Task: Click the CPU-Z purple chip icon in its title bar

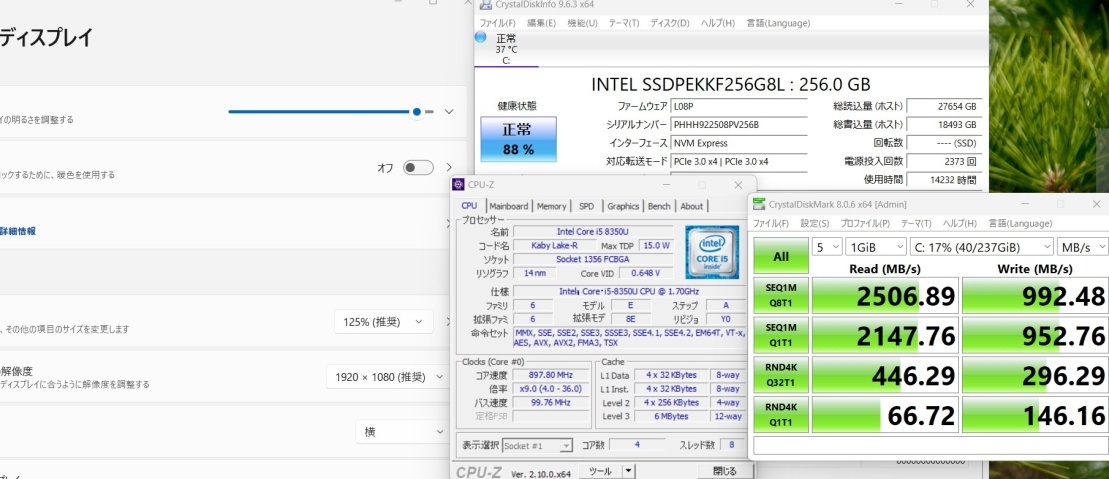Action: point(458,185)
